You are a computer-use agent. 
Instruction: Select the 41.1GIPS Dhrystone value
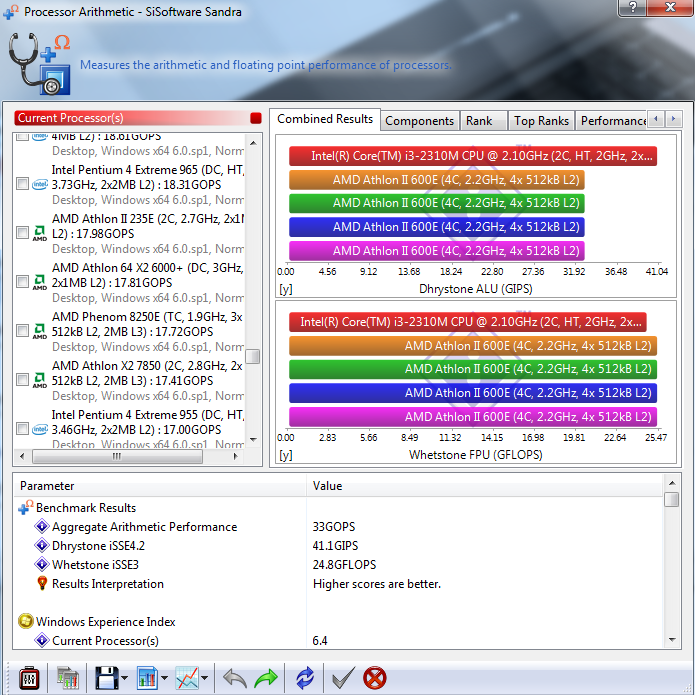click(335, 546)
